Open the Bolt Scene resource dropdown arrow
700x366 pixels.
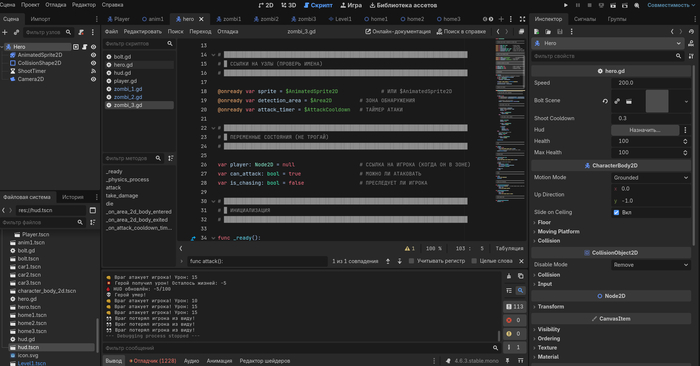[x=686, y=101]
